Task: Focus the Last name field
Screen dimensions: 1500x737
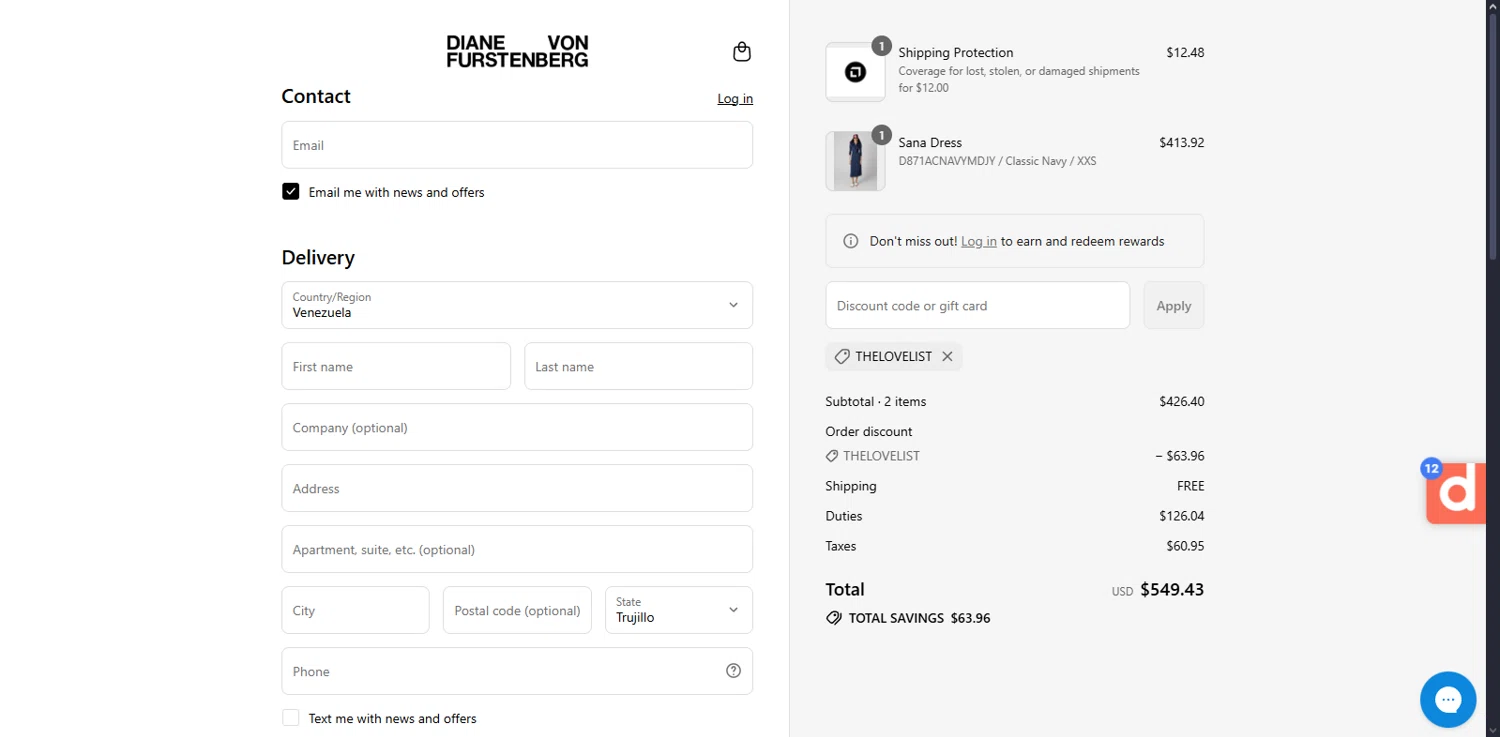Action: (x=638, y=366)
